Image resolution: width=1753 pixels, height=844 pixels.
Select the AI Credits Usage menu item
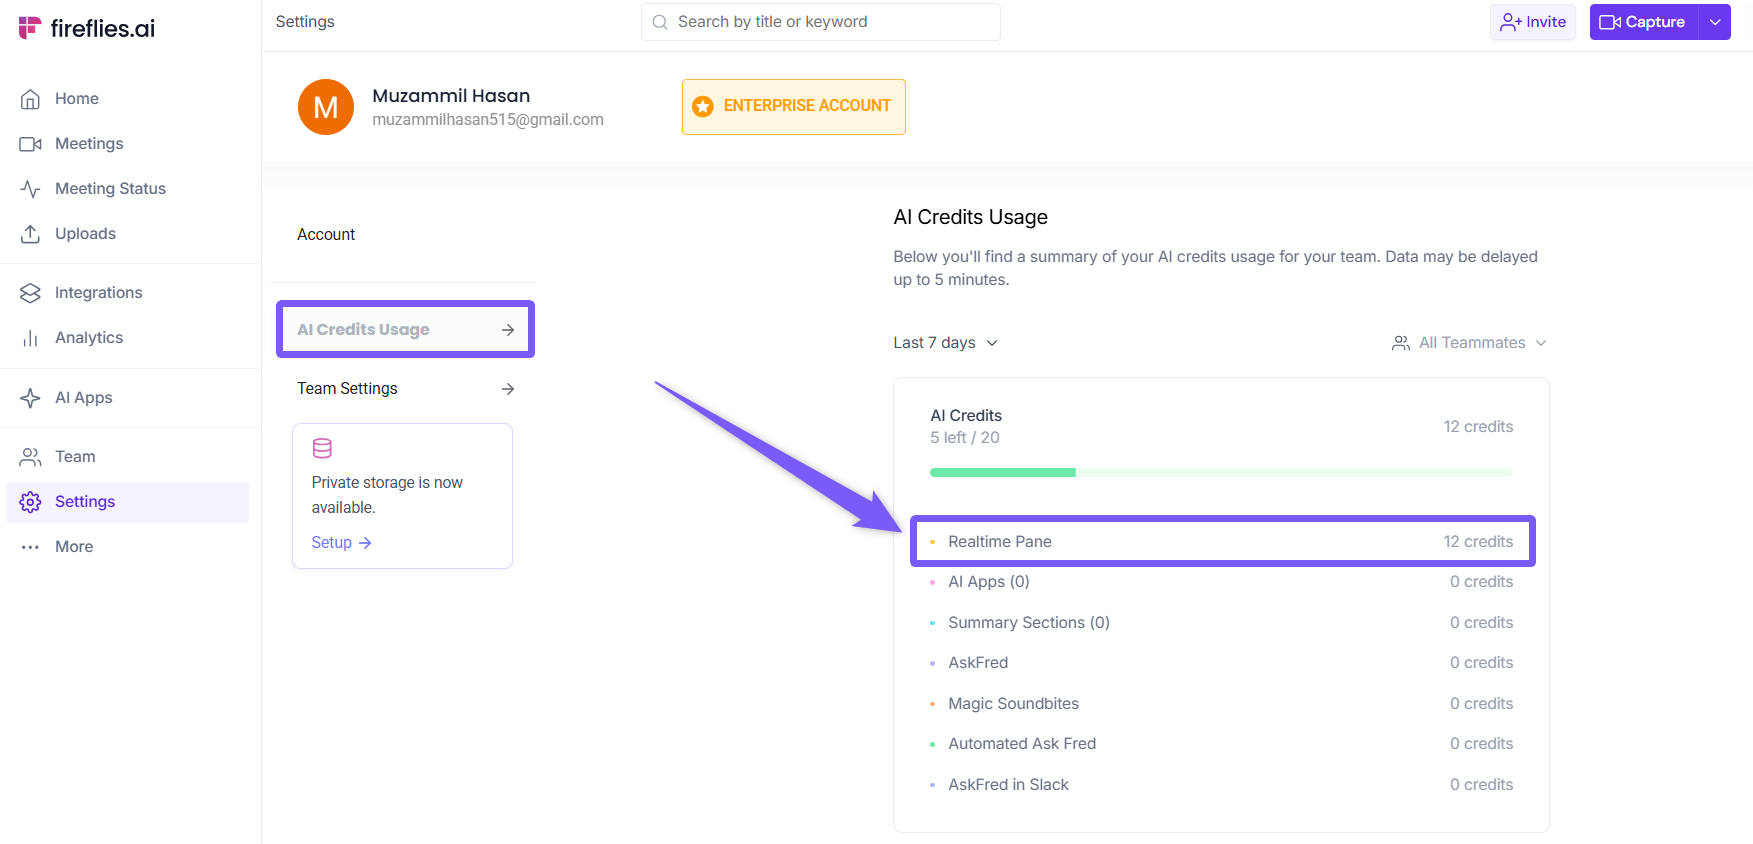tap(404, 329)
